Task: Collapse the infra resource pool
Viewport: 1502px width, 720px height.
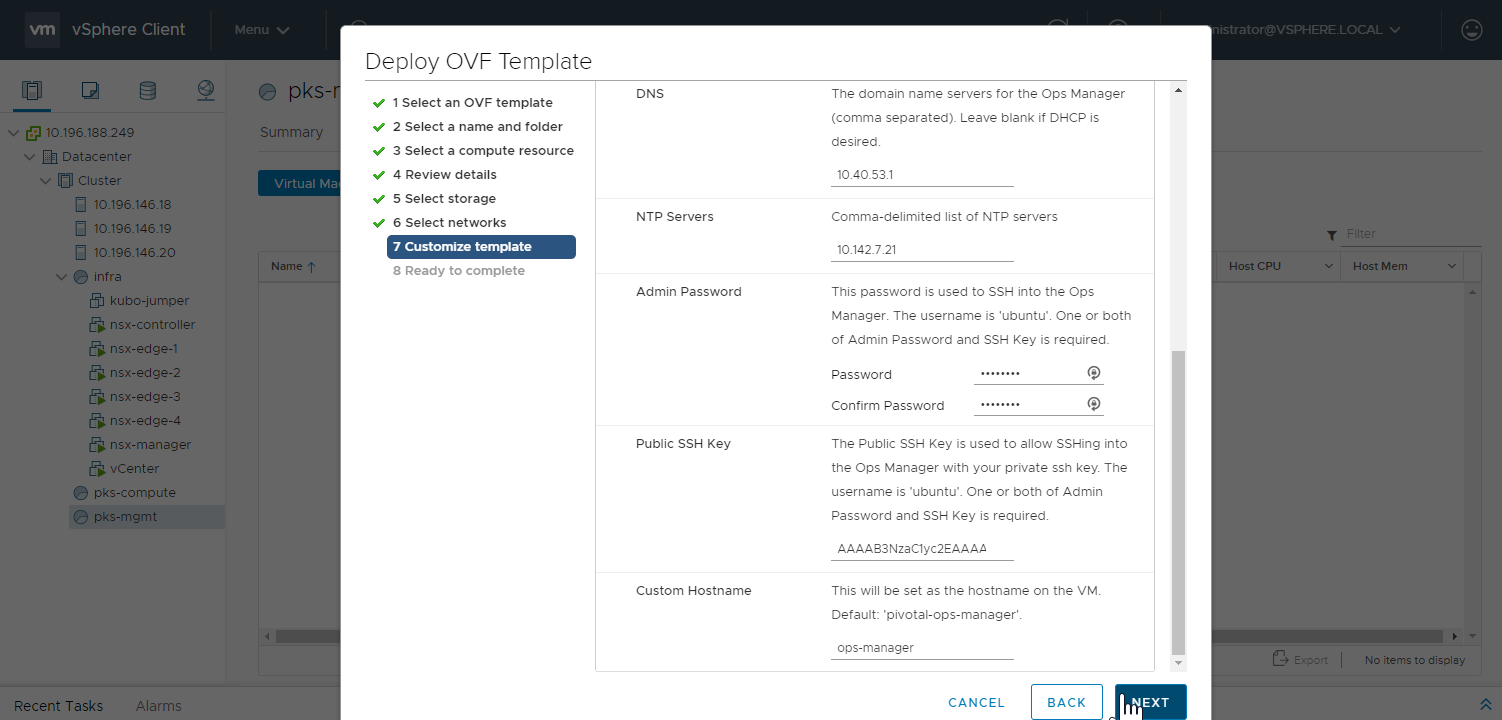Action: click(x=63, y=277)
